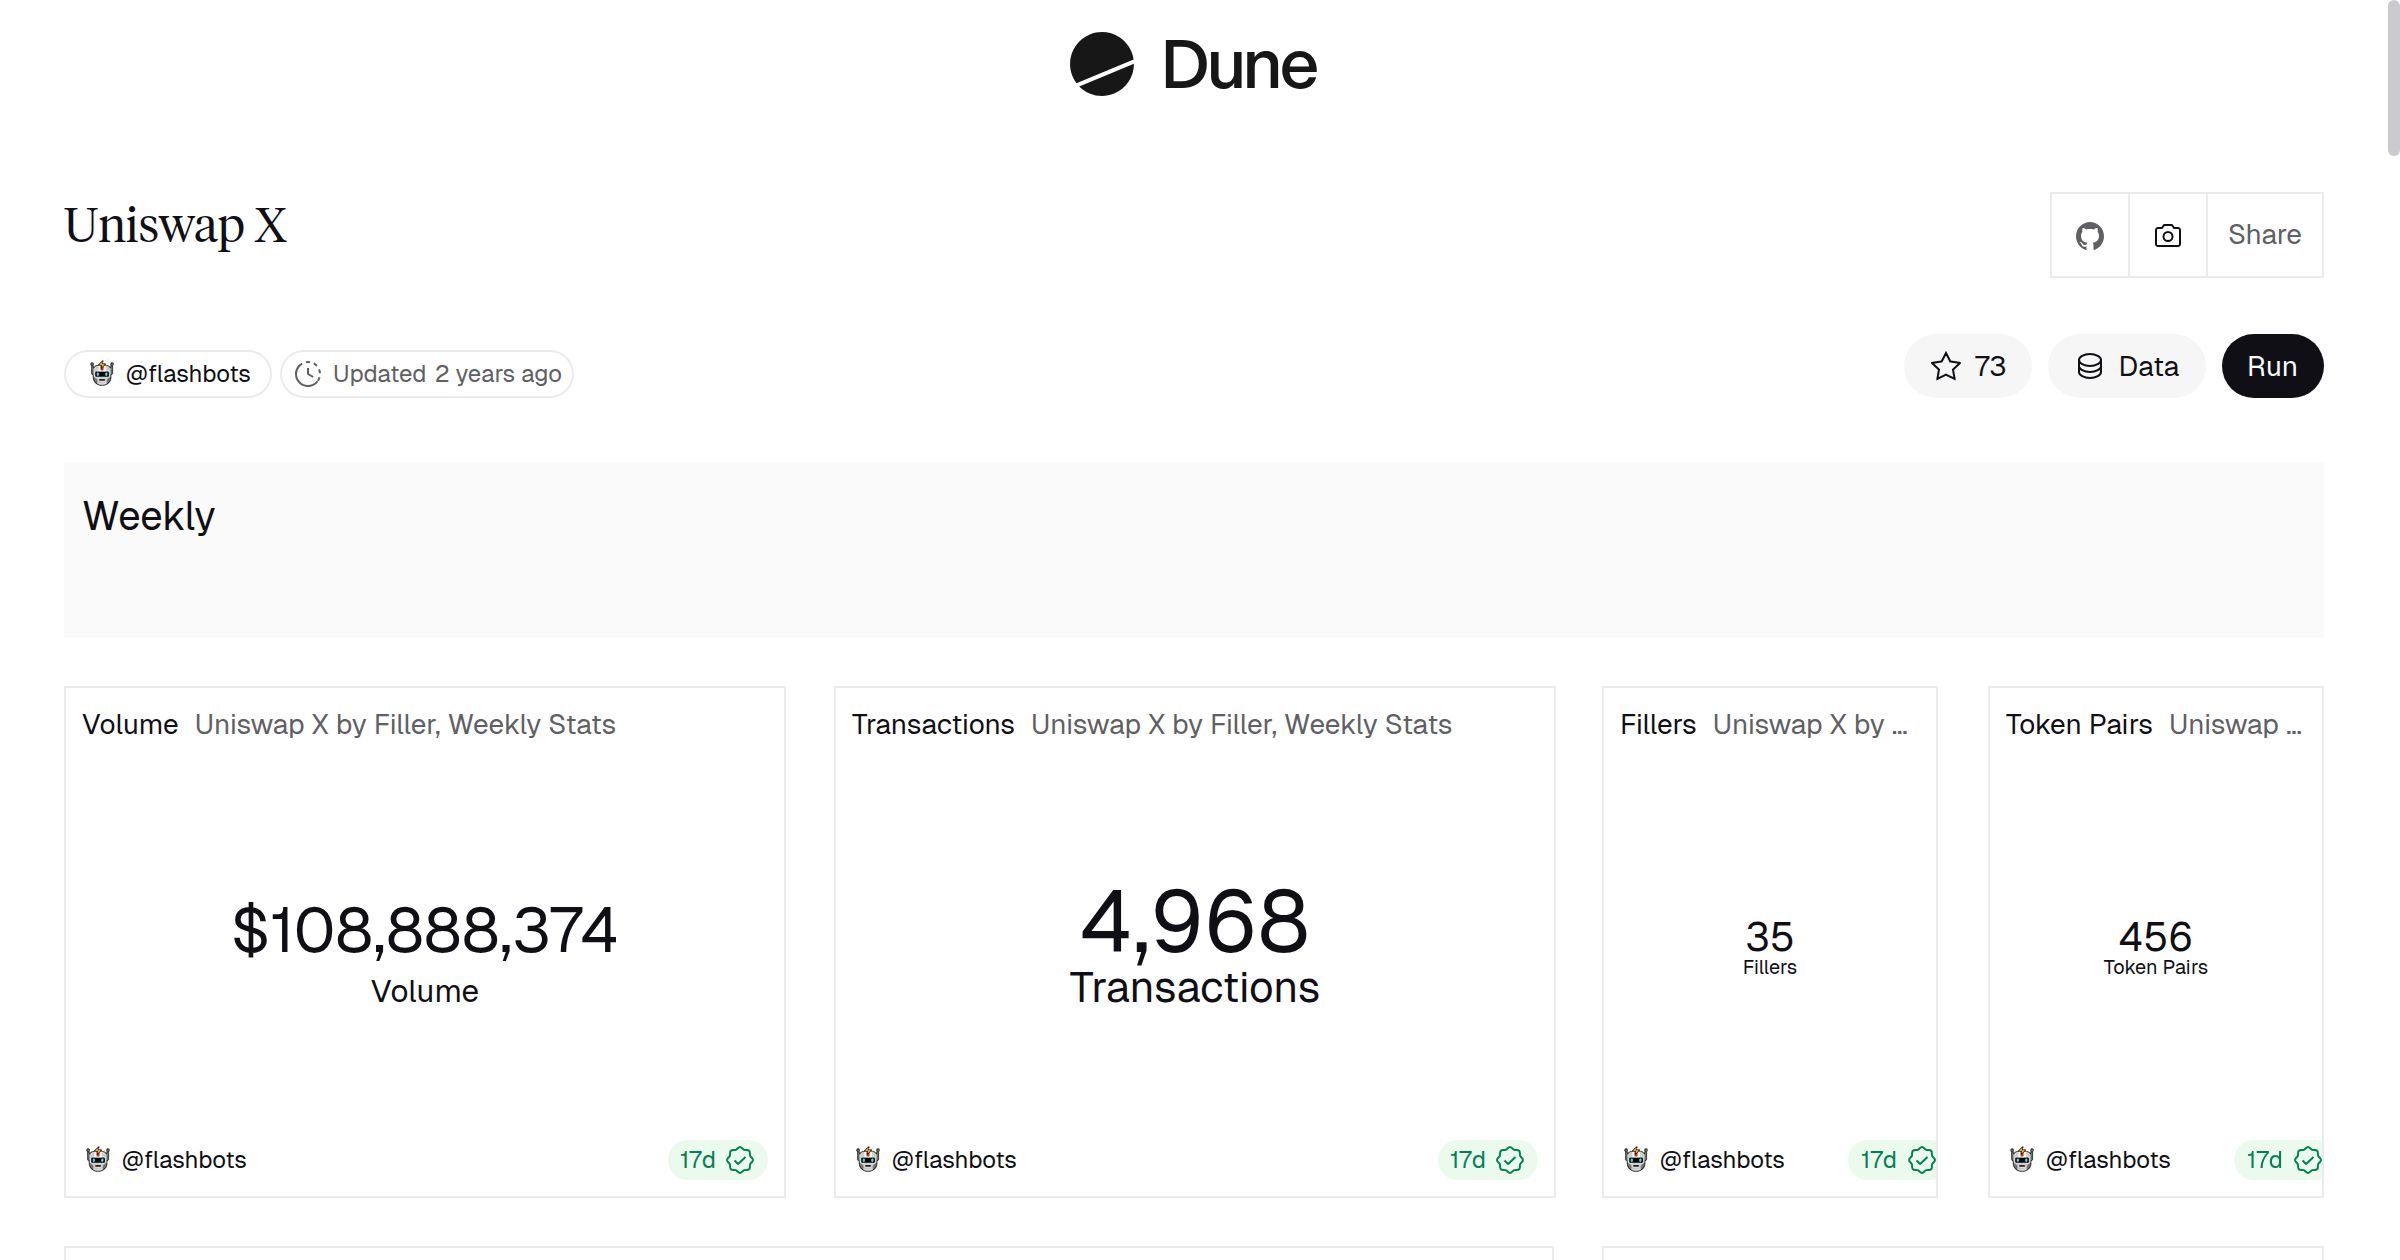Click the flashbots robot avatar next to the dashboard title
The width and height of the screenshot is (2400, 1260).
tap(101, 373)
